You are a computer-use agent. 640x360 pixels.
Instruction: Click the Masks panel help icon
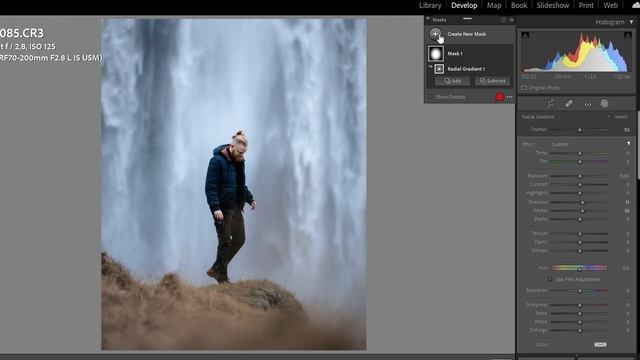503,20
